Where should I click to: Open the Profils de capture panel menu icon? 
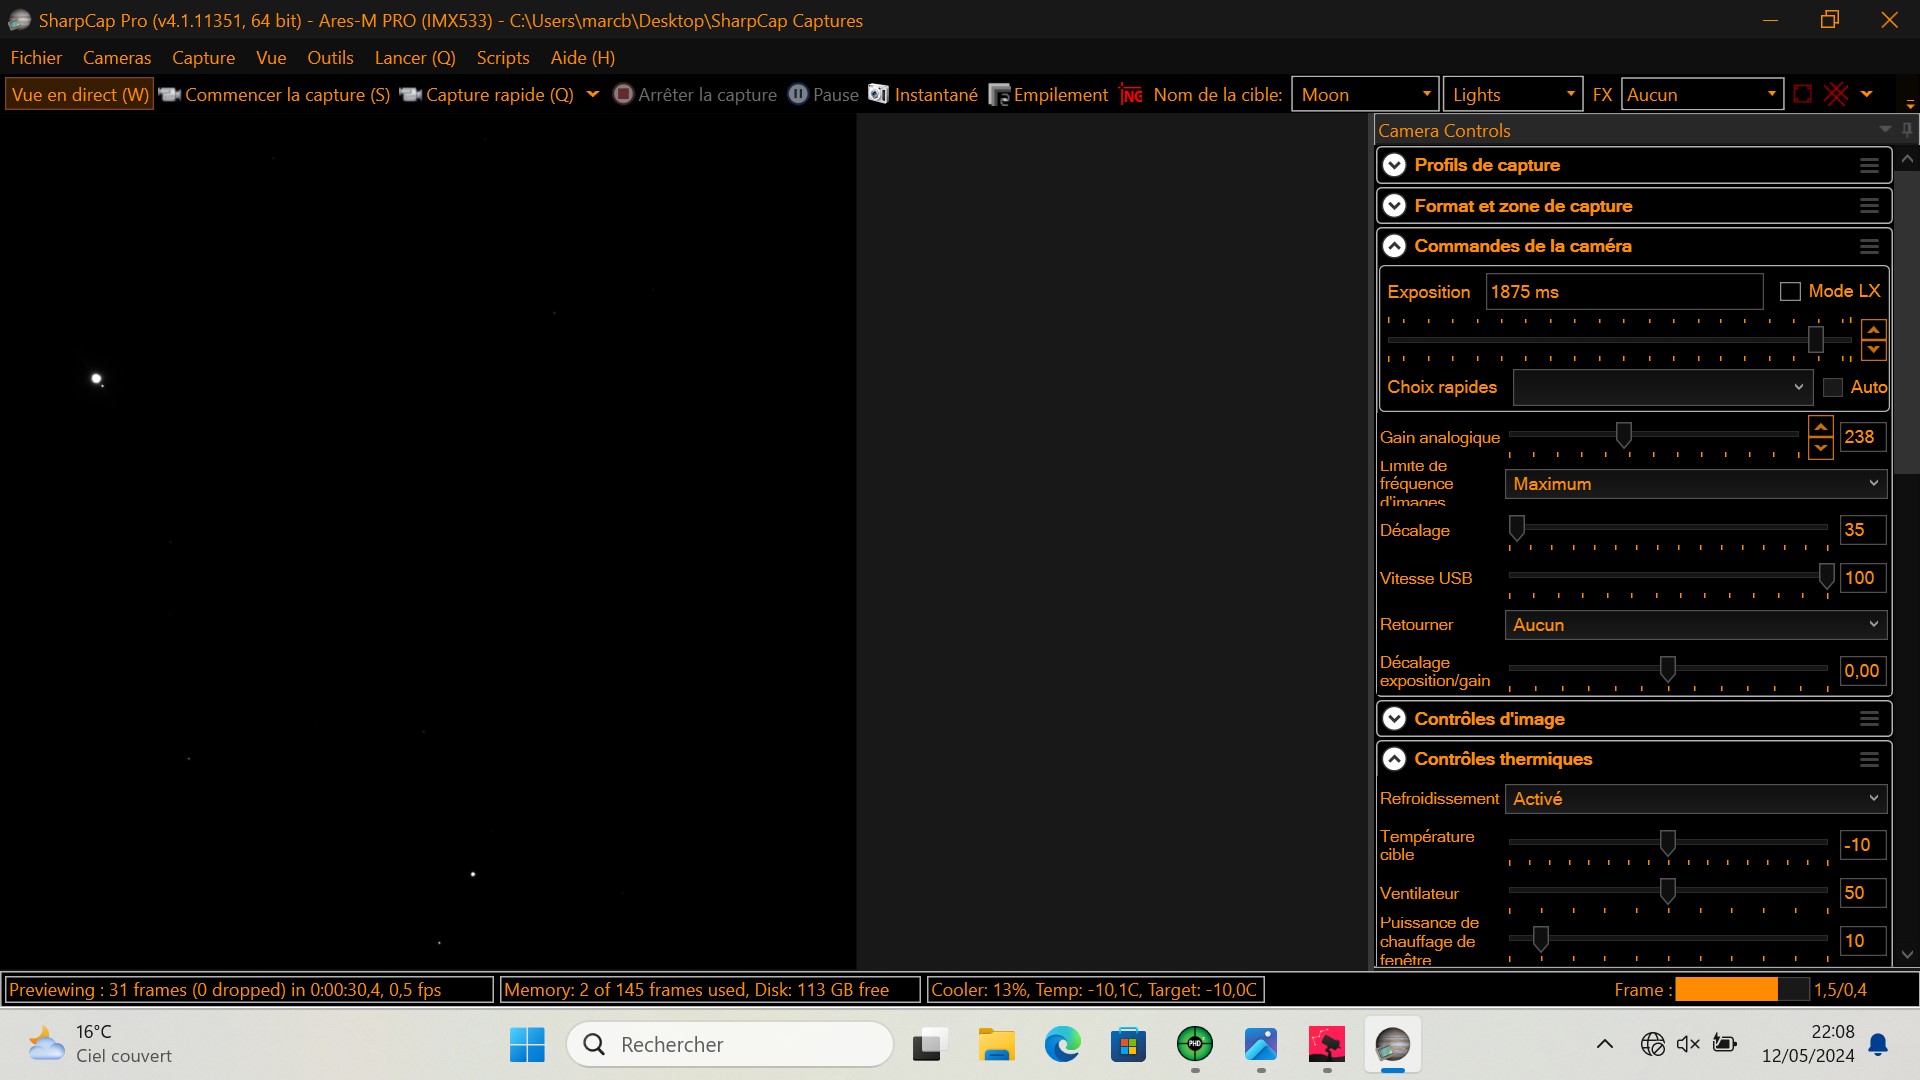point(1869,166)
